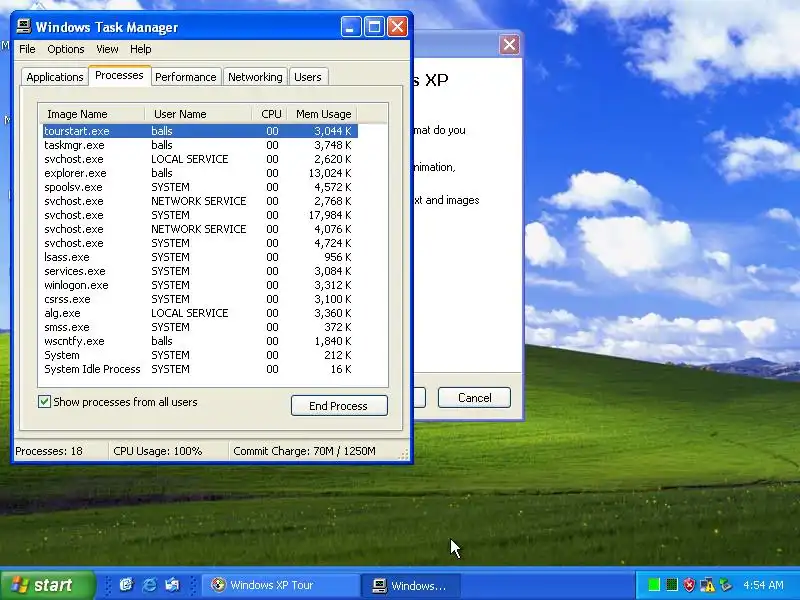800x600 pixels.
Task: Close the Windows Task Manager window
Action: 397,27
